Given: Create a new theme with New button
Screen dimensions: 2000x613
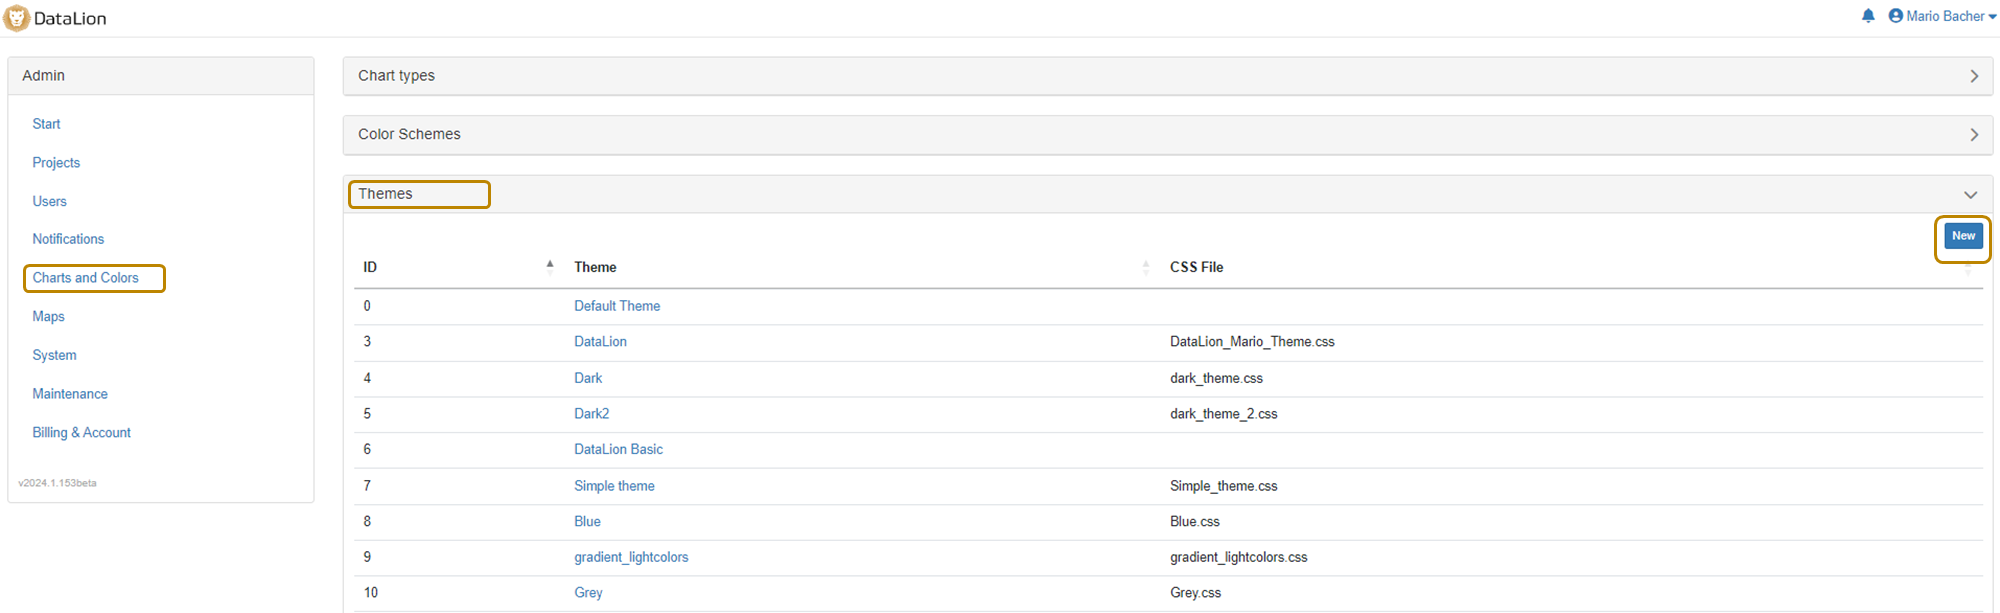Looking at the screenshot, I should coord(1963,236).
